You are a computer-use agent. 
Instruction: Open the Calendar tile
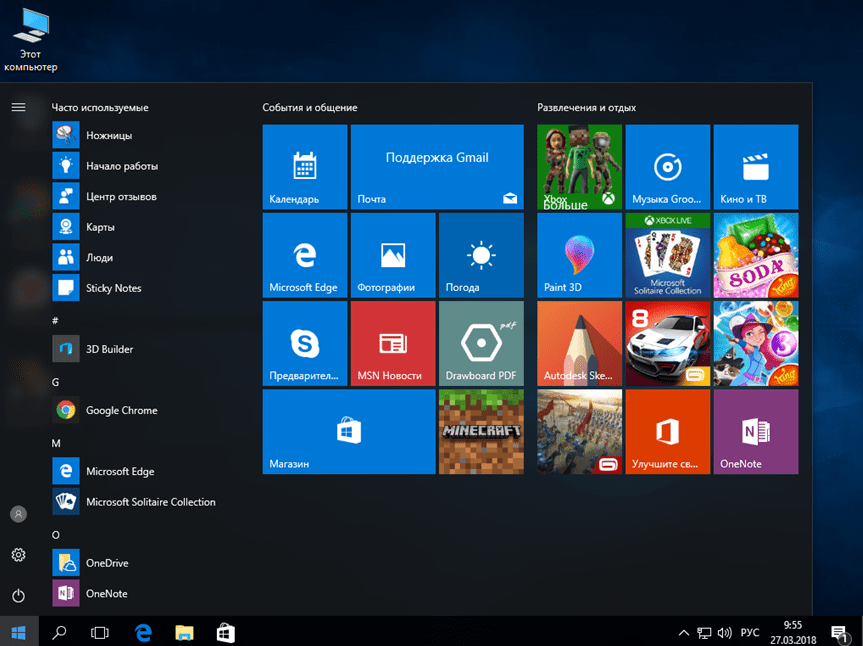tap(304, 167)
